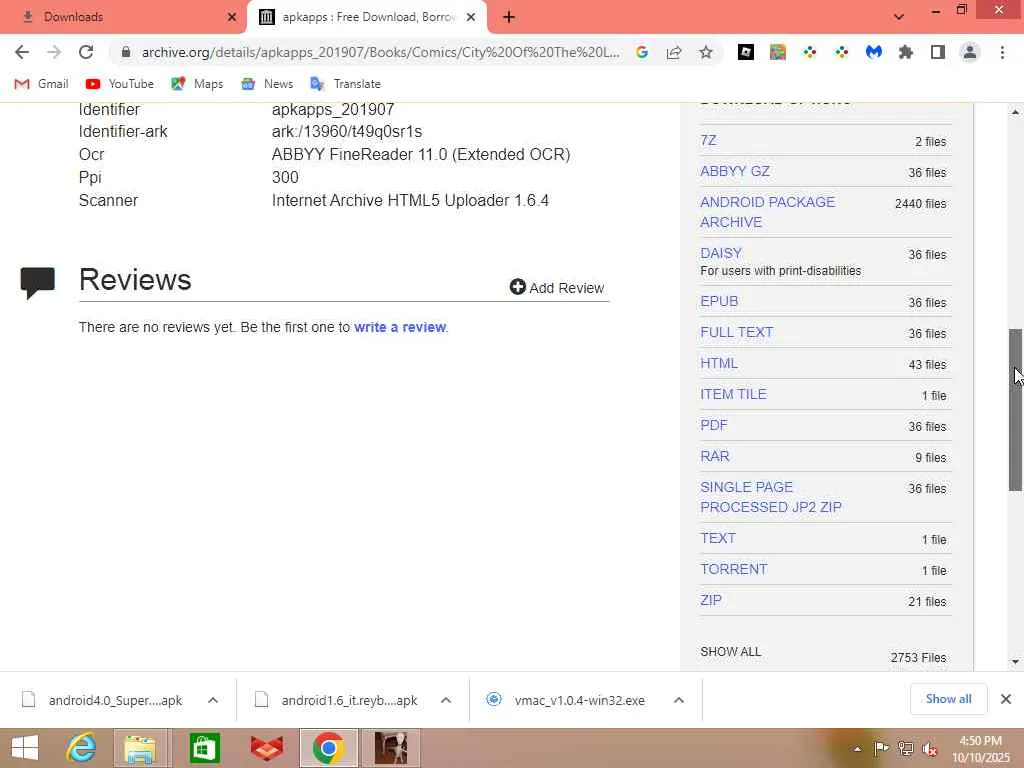Open a new browser tab
The width and height of the screenshot is (1024, 768).
tap(509, 17)
